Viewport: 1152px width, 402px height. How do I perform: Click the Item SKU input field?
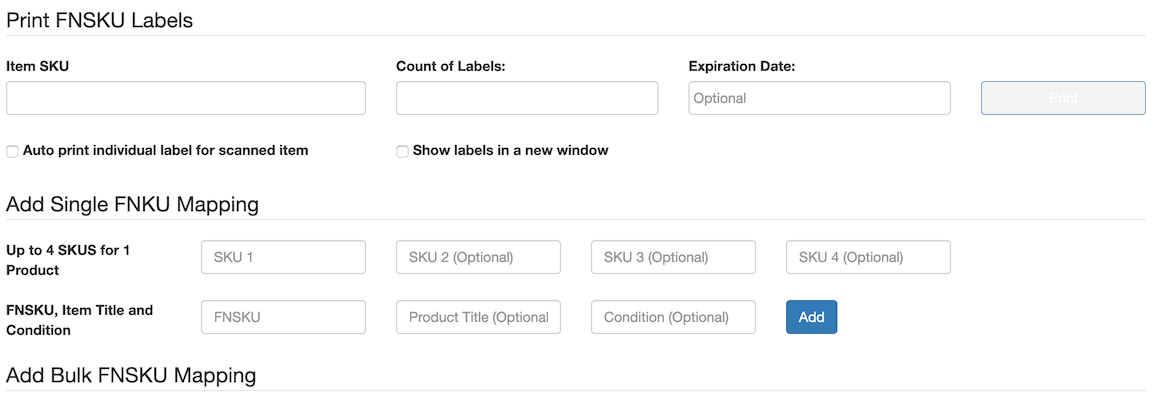[186, 98]
